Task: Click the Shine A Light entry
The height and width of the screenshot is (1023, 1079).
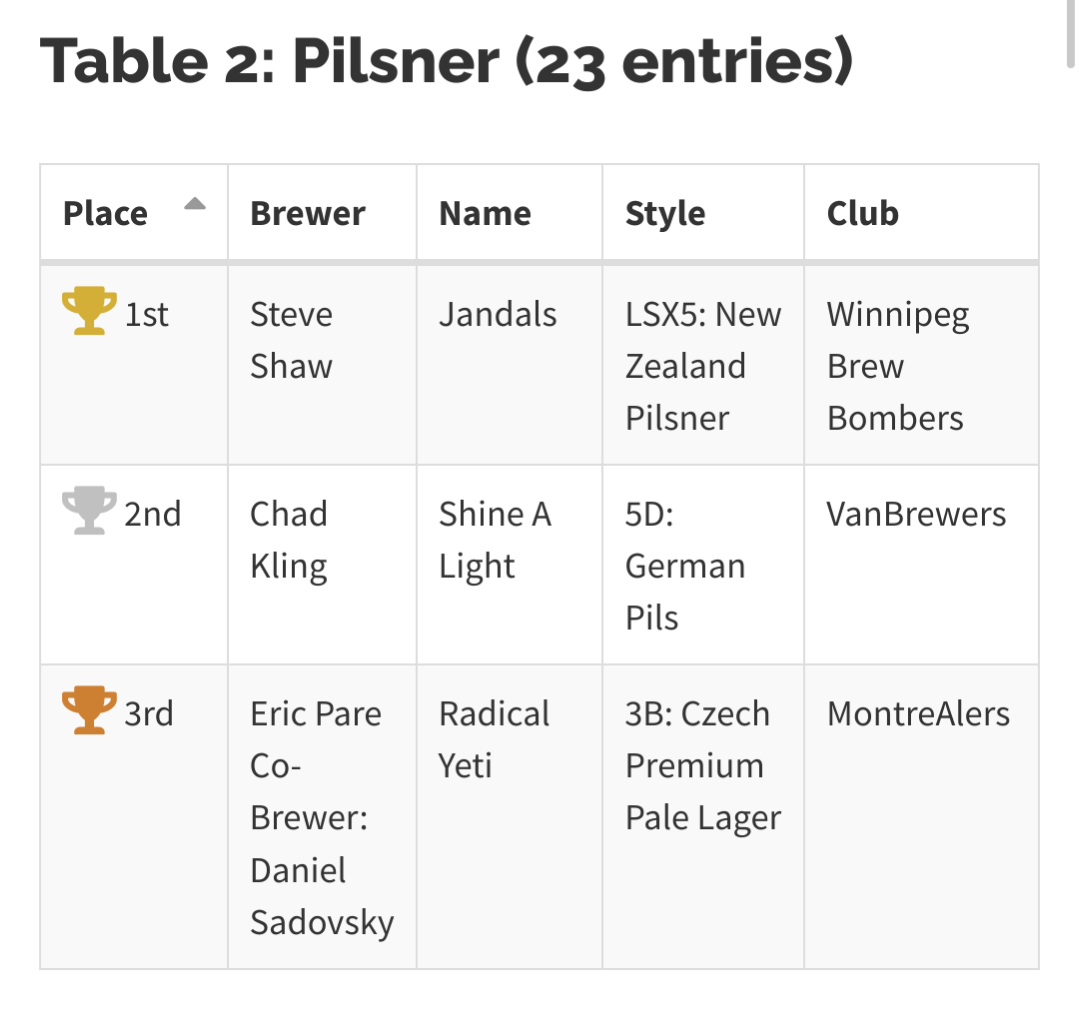Action: [494, 540]
